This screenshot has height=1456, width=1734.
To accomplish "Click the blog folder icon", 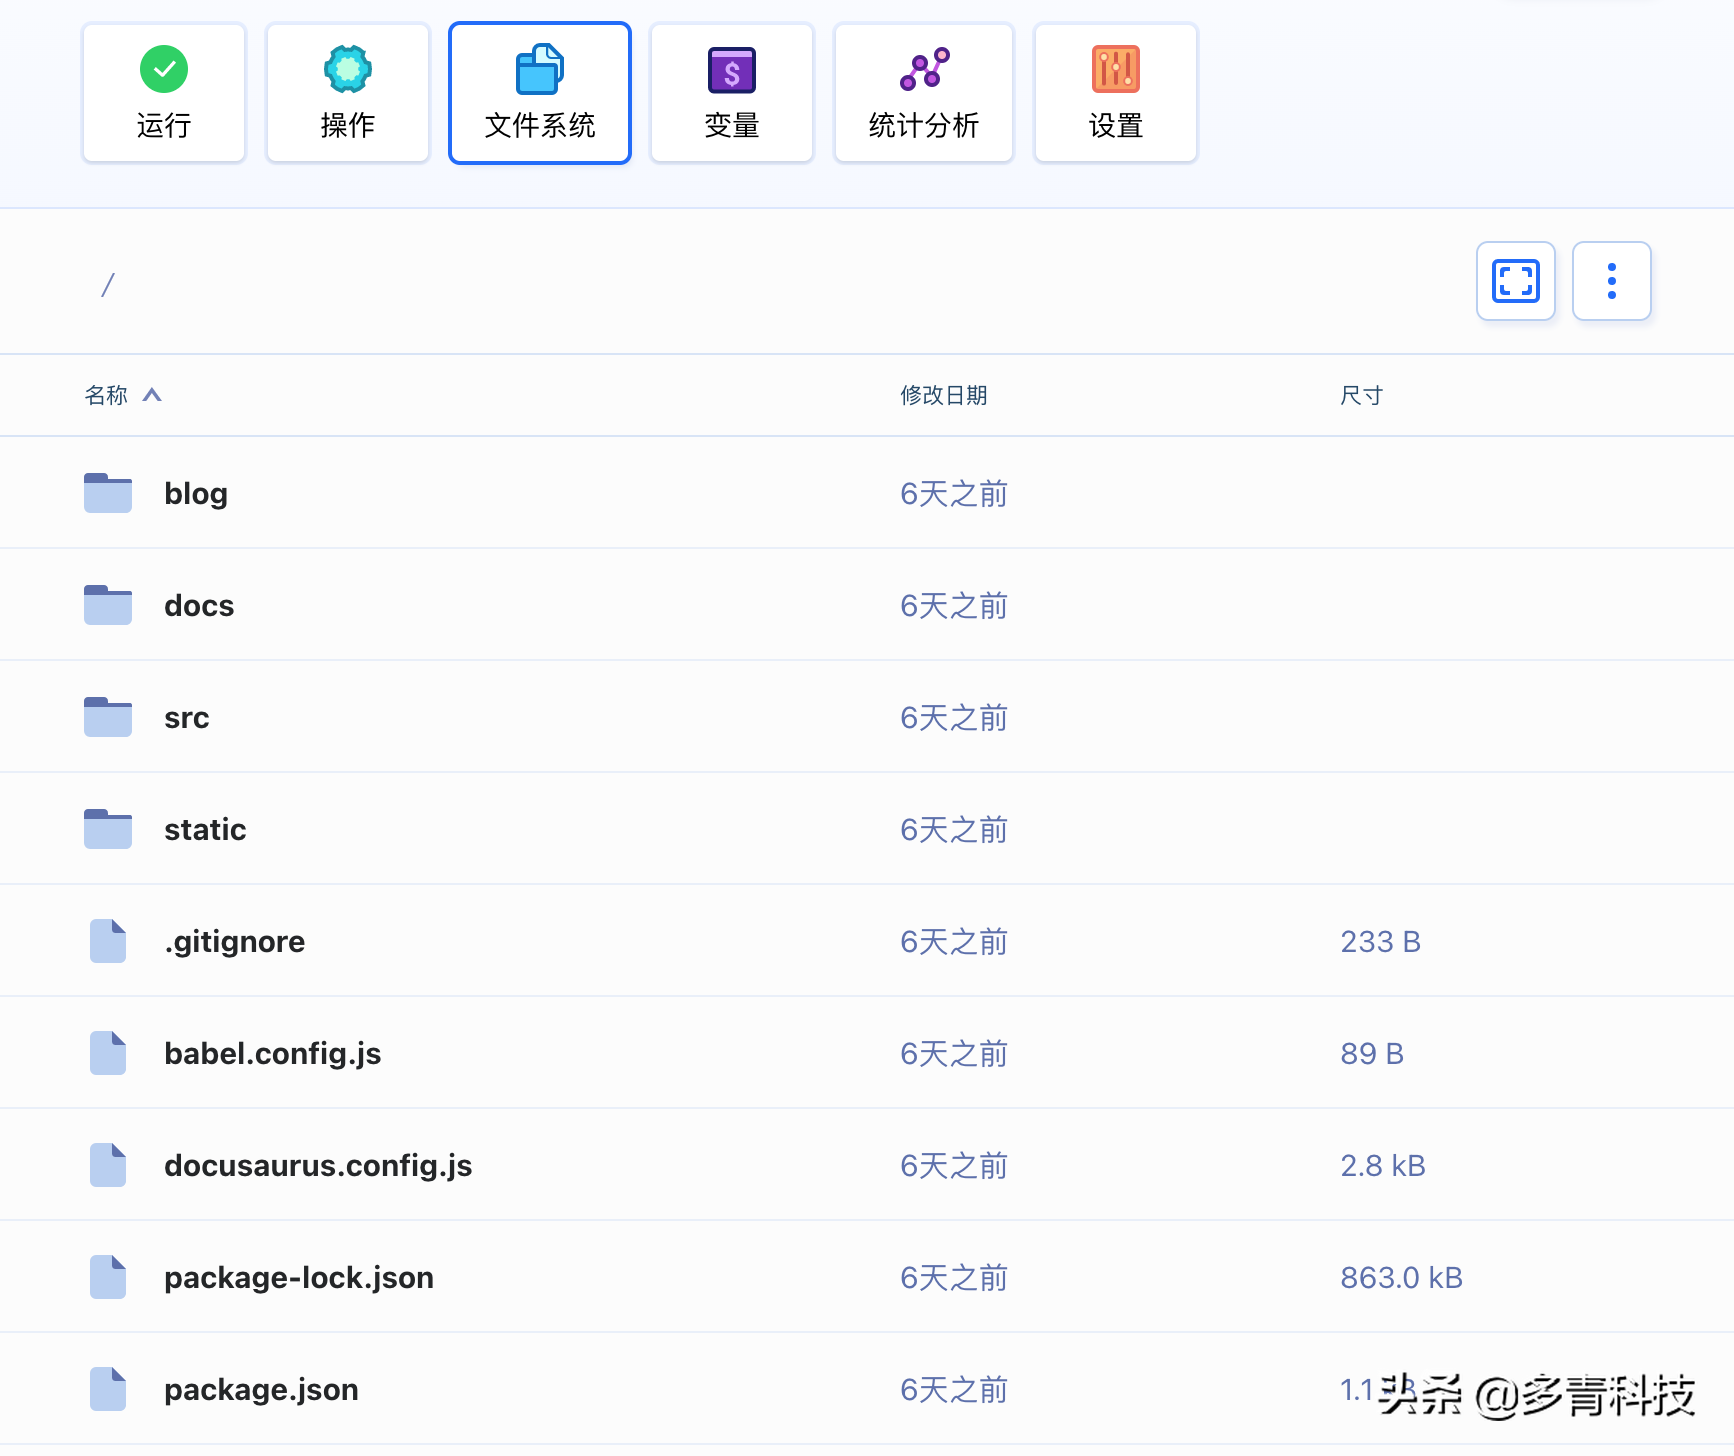I will tap(108, 493).
